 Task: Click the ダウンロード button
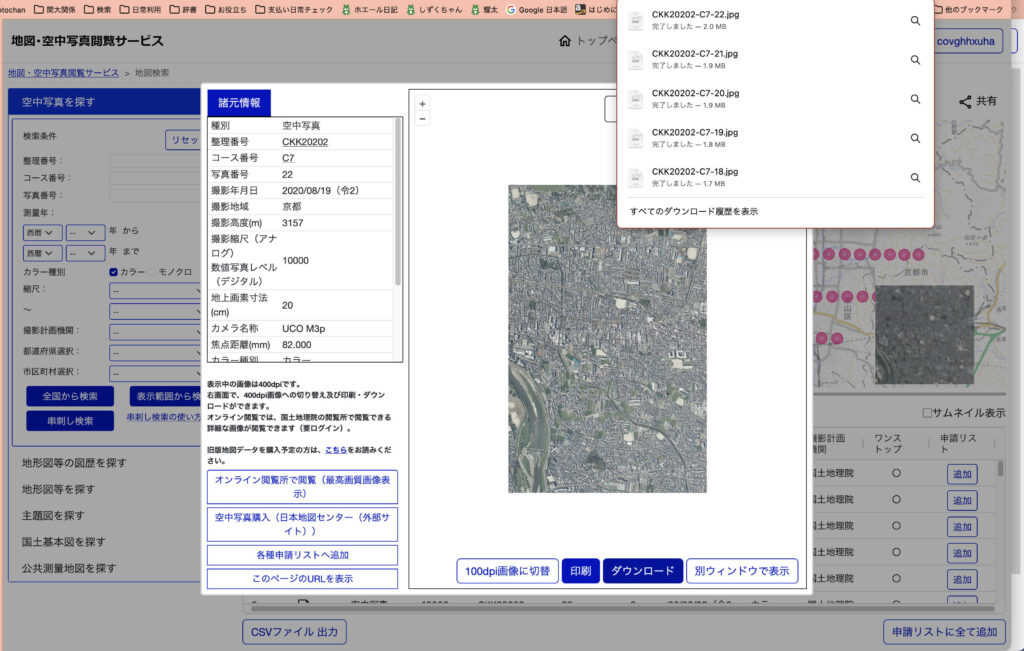coord(642,571)
